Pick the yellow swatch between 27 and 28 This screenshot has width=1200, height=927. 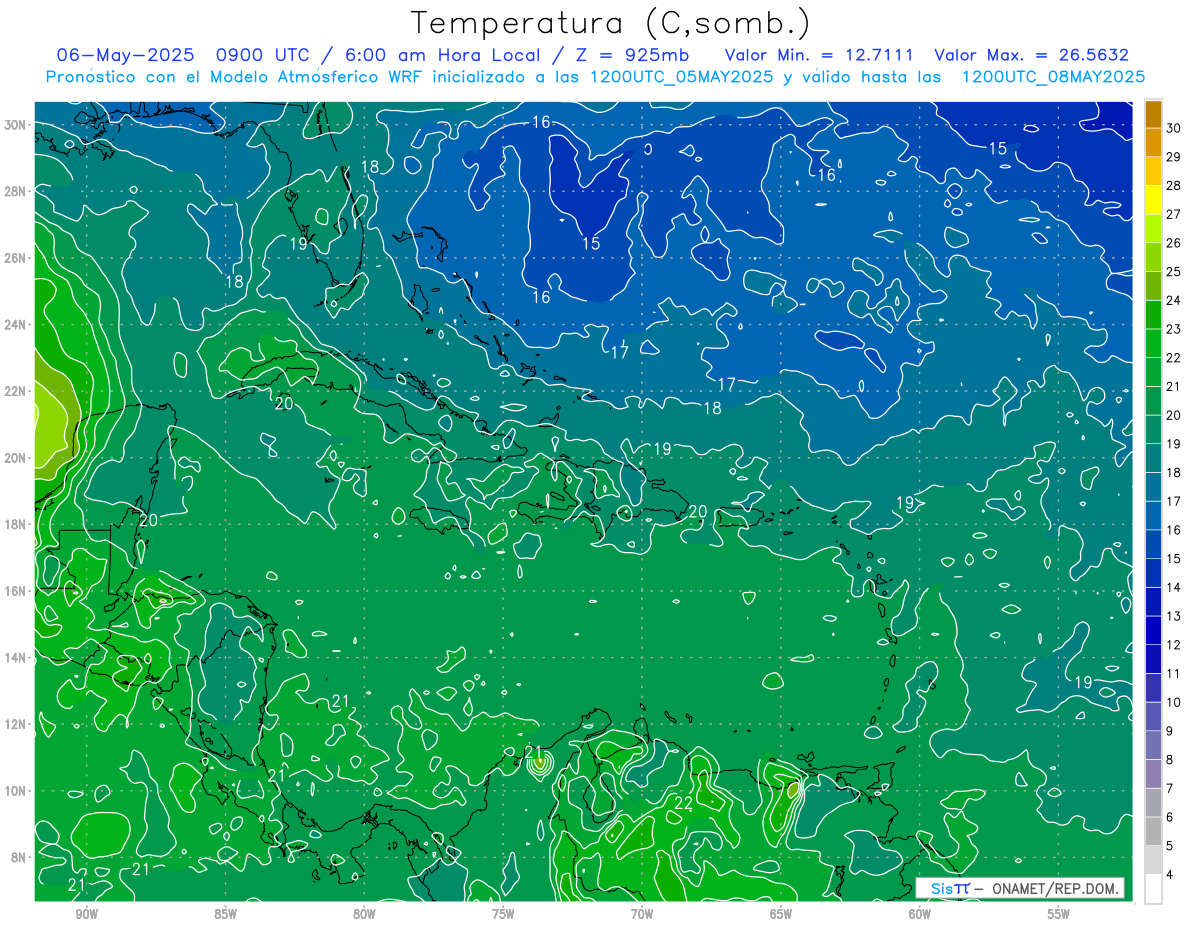tap(1153, 200)
